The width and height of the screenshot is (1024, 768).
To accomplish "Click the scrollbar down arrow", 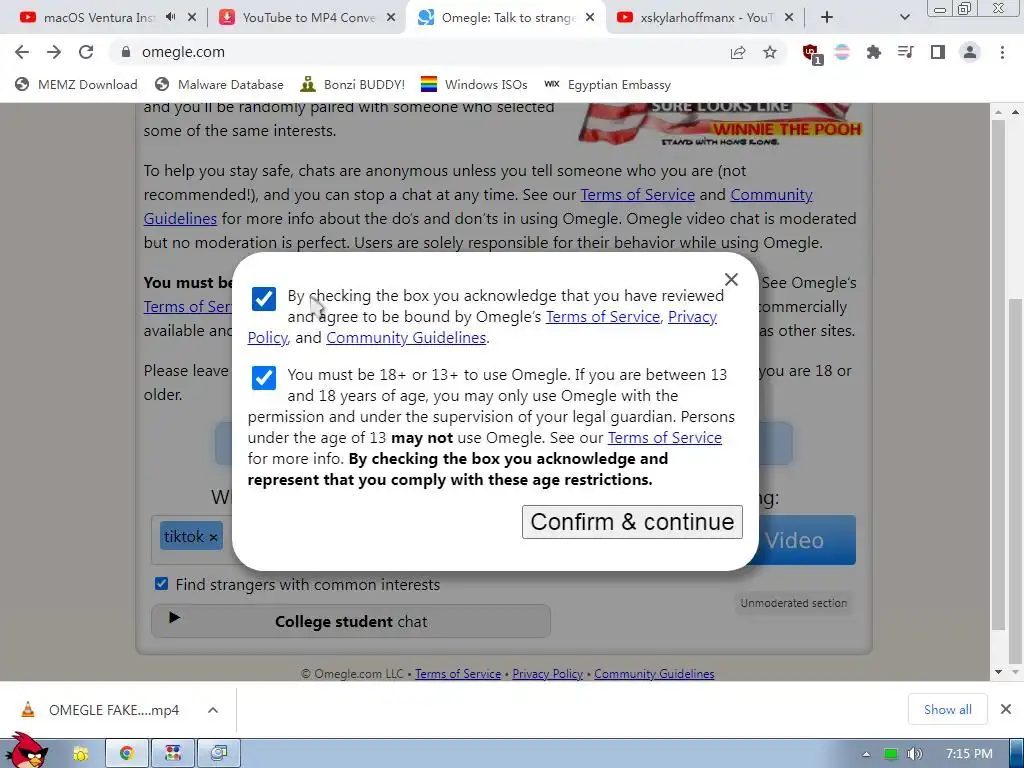I will (998, 672).
